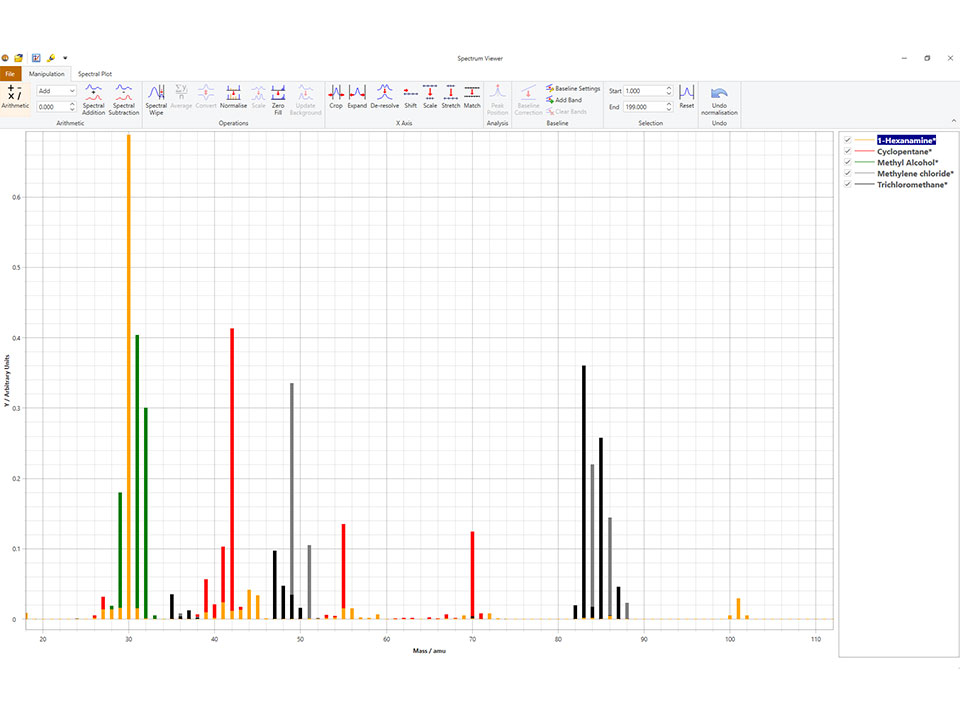Viewport: 960px width, 720px height.
Task: Collapse the ribbon with the chevron
Action: tap(953, 121)
